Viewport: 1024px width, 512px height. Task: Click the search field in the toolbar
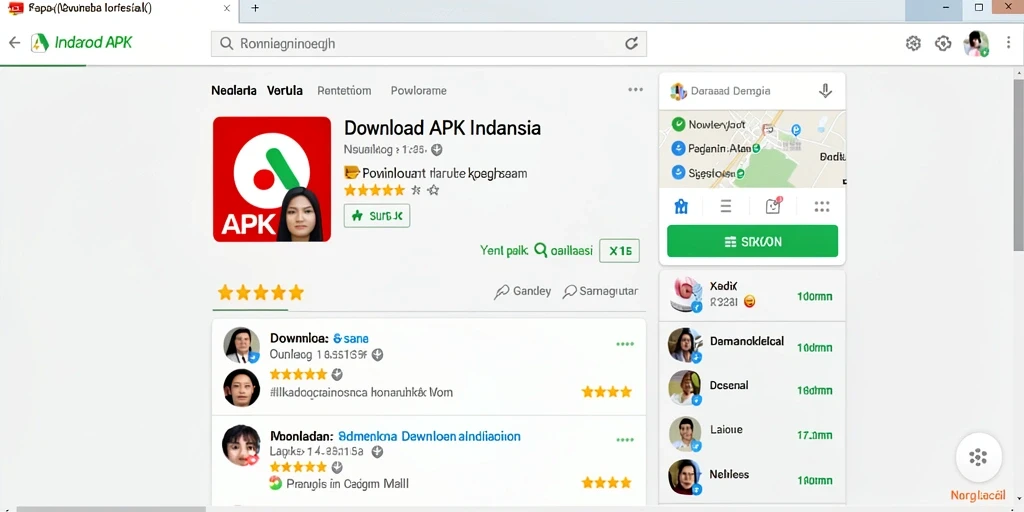click(428, 44)
